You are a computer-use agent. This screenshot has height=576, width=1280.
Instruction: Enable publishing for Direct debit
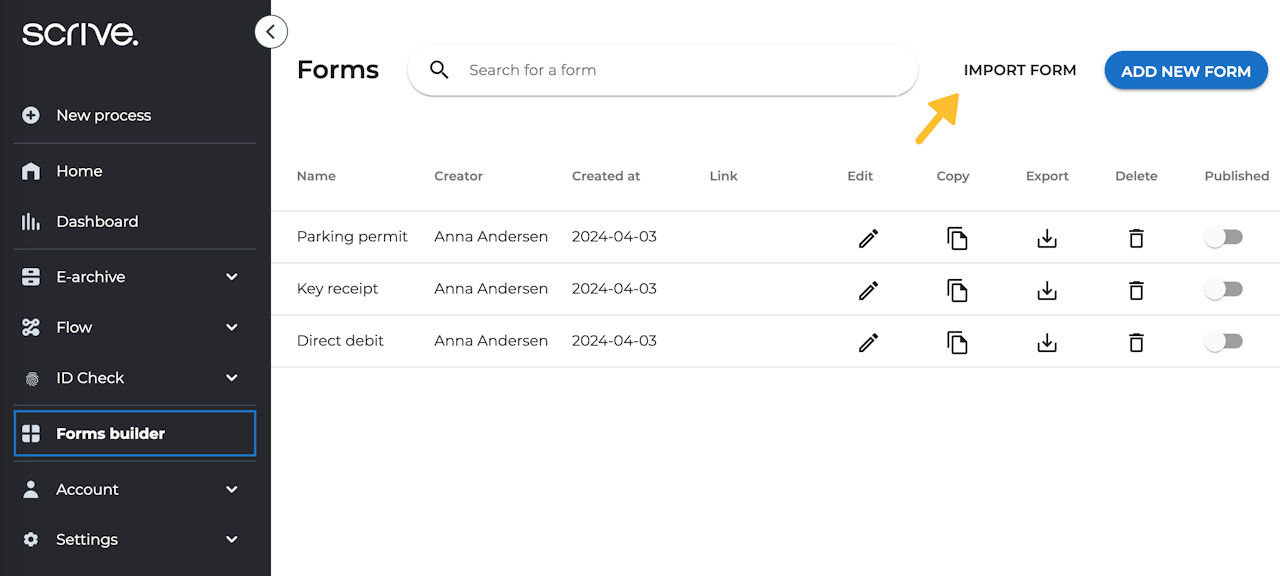[x=1224, y=341]
